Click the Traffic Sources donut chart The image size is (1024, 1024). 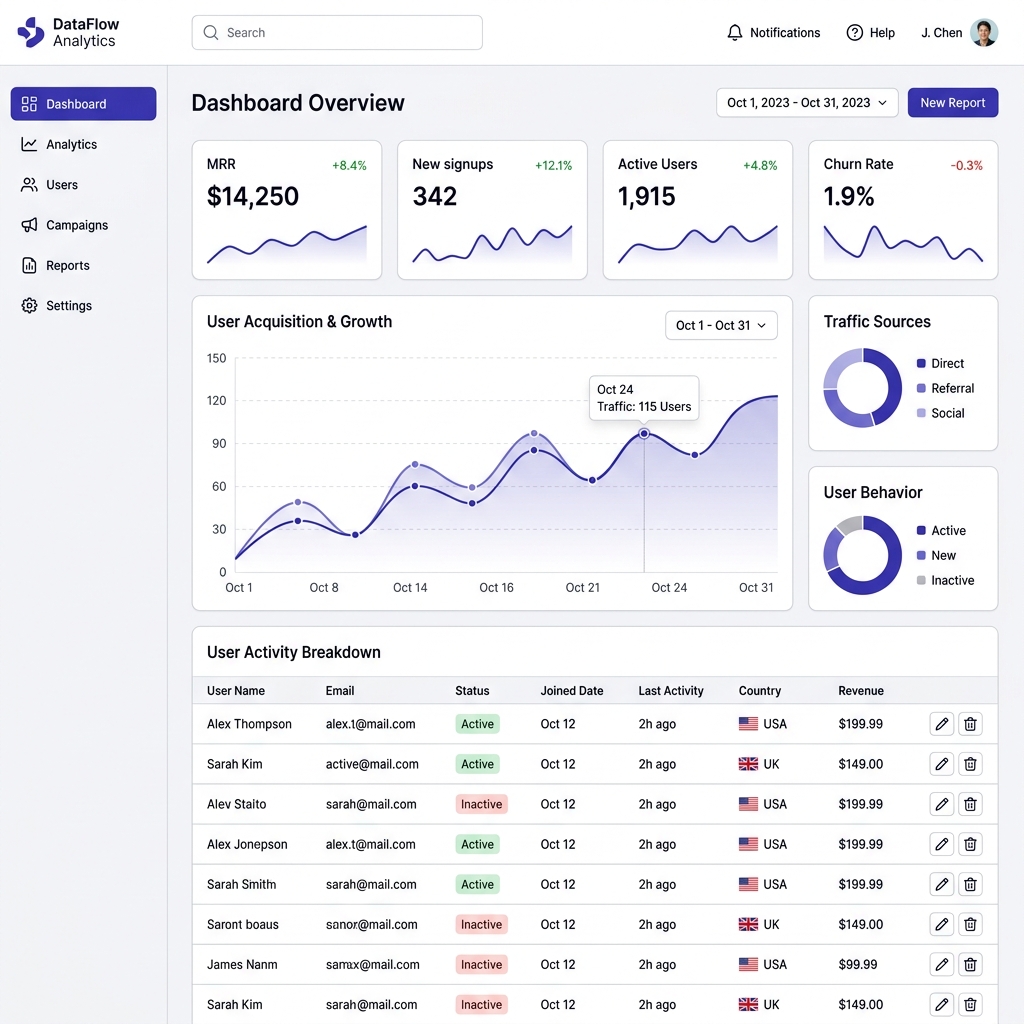pos(863,388)
